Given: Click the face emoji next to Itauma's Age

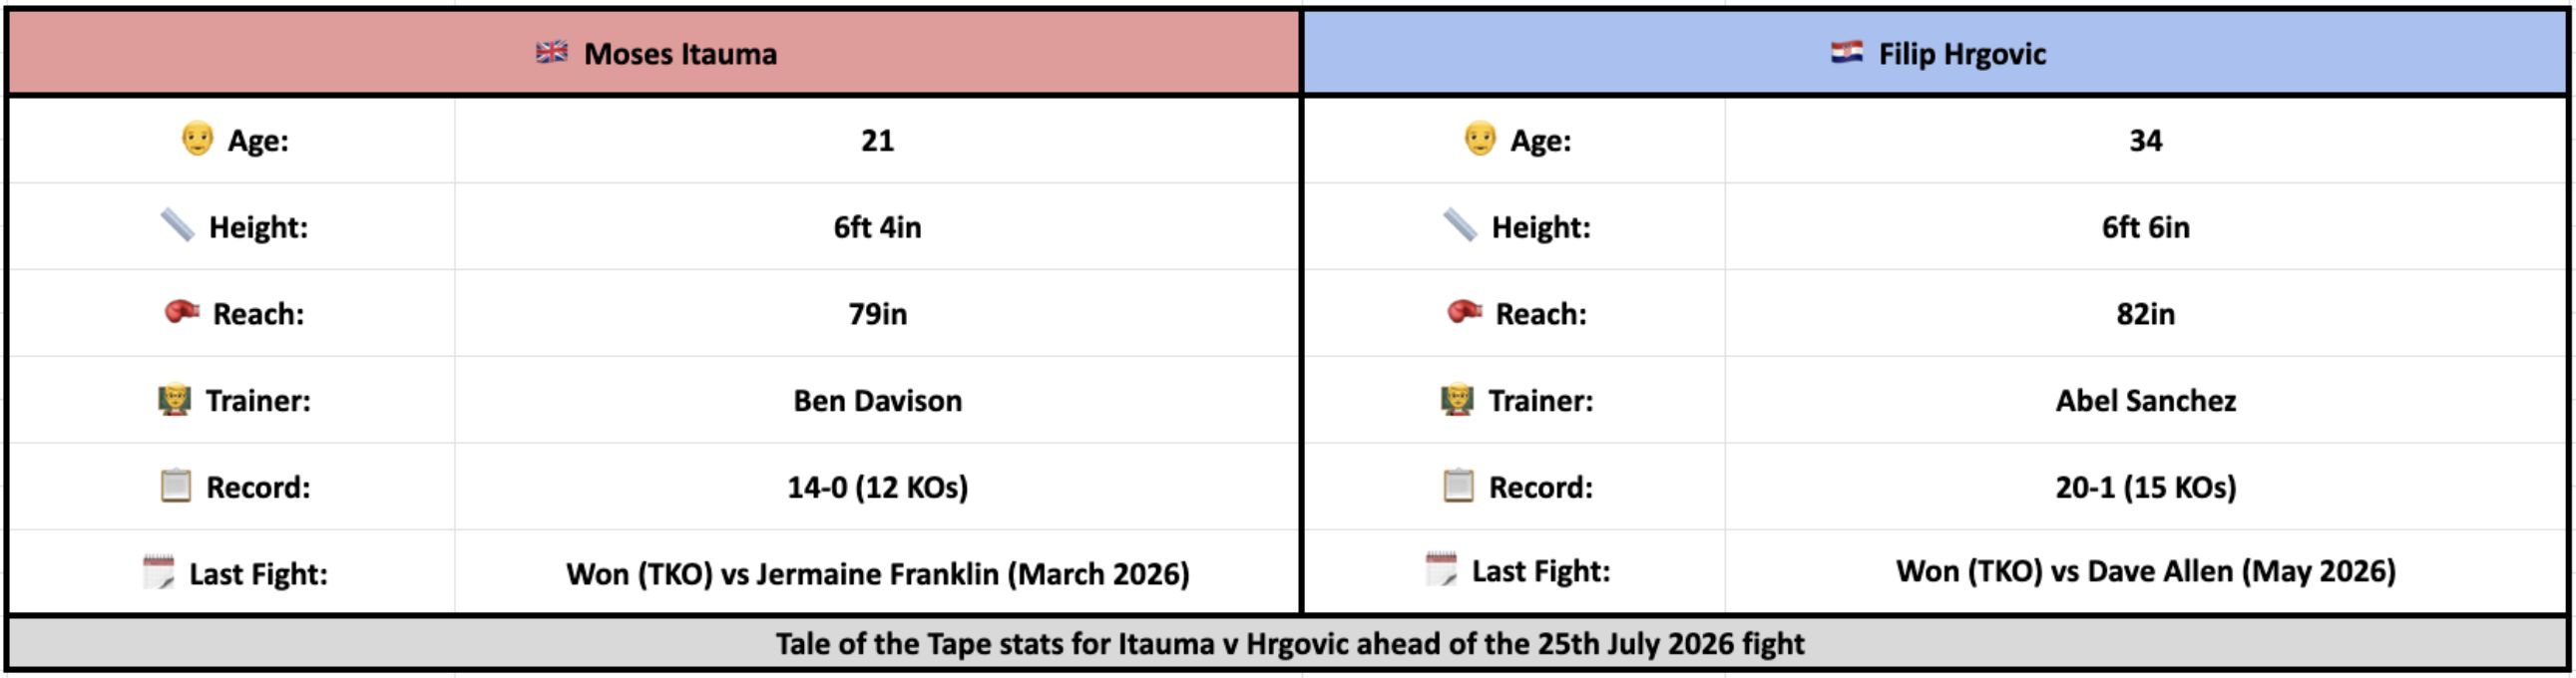Looking at the screenshot, I should 198,139.
